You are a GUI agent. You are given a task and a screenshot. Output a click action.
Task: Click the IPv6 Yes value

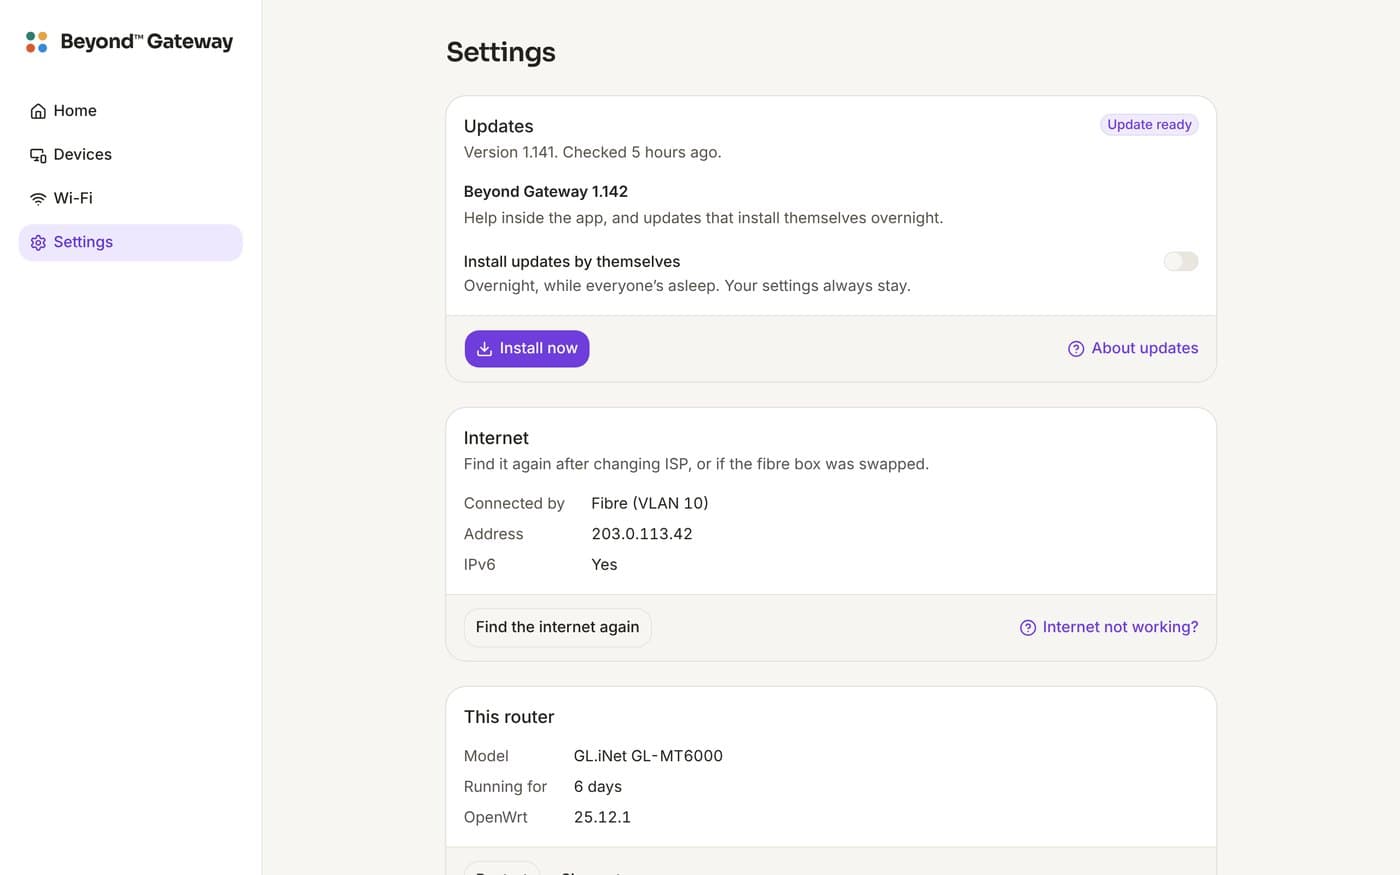[604, 565]
